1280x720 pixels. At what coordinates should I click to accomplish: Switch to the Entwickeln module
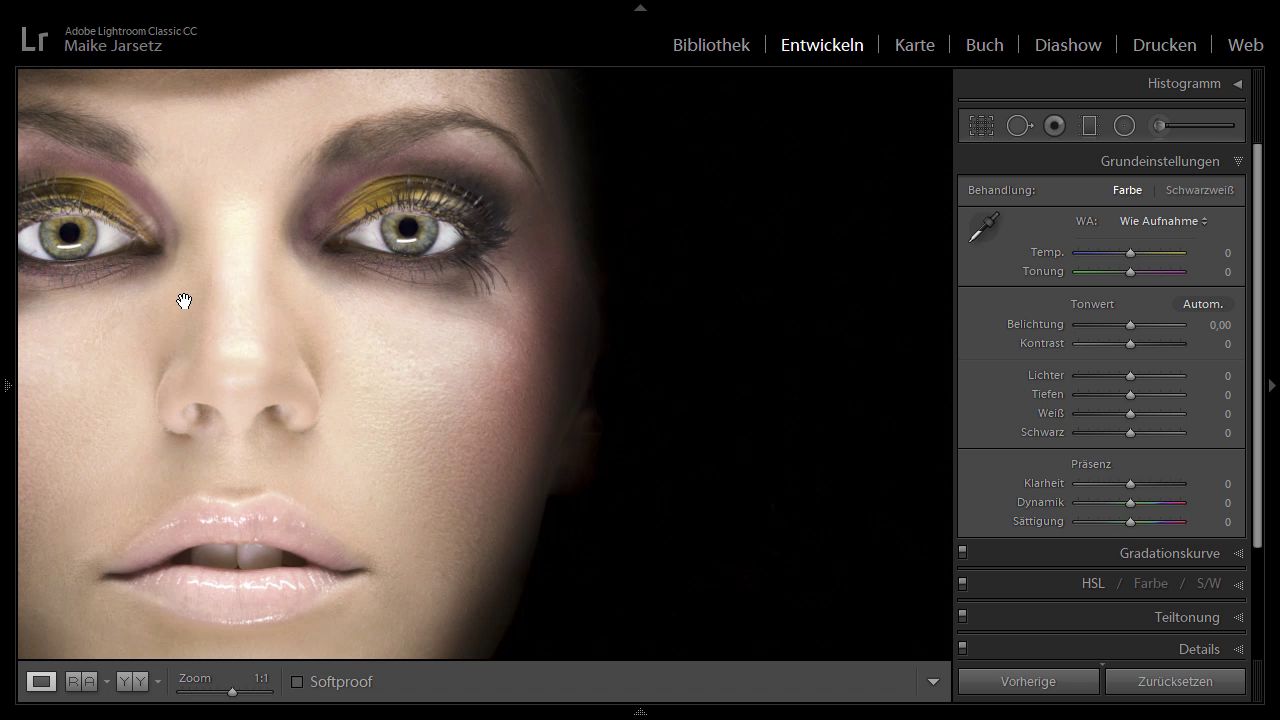[x=822, y=45]
